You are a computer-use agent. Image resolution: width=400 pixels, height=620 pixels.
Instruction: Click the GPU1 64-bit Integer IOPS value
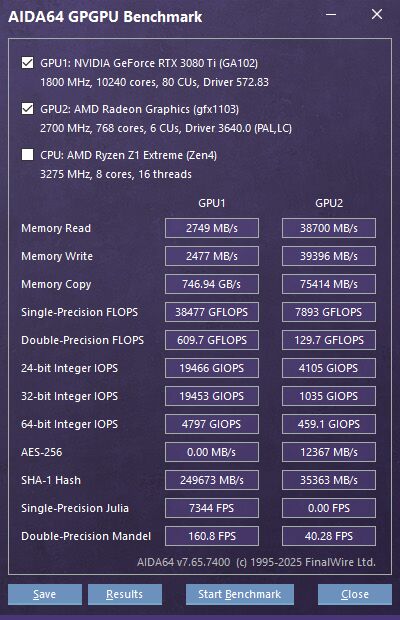[x=212, y=424]
